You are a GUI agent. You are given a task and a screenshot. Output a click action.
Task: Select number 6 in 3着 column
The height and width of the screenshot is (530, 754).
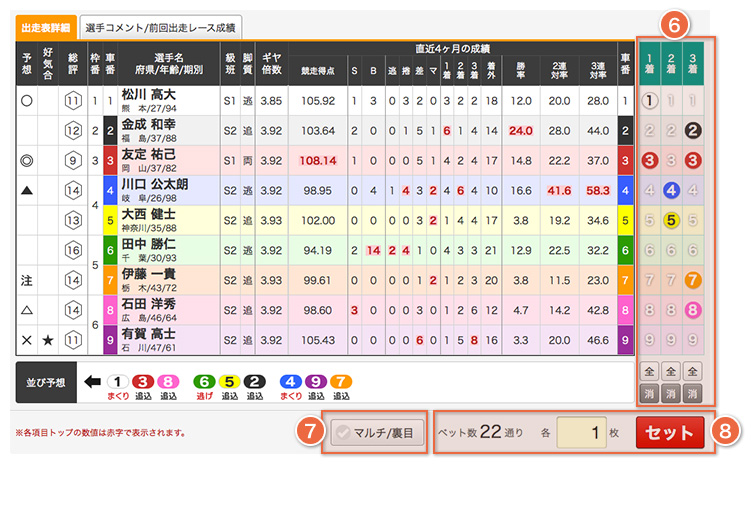pos(692,250)
